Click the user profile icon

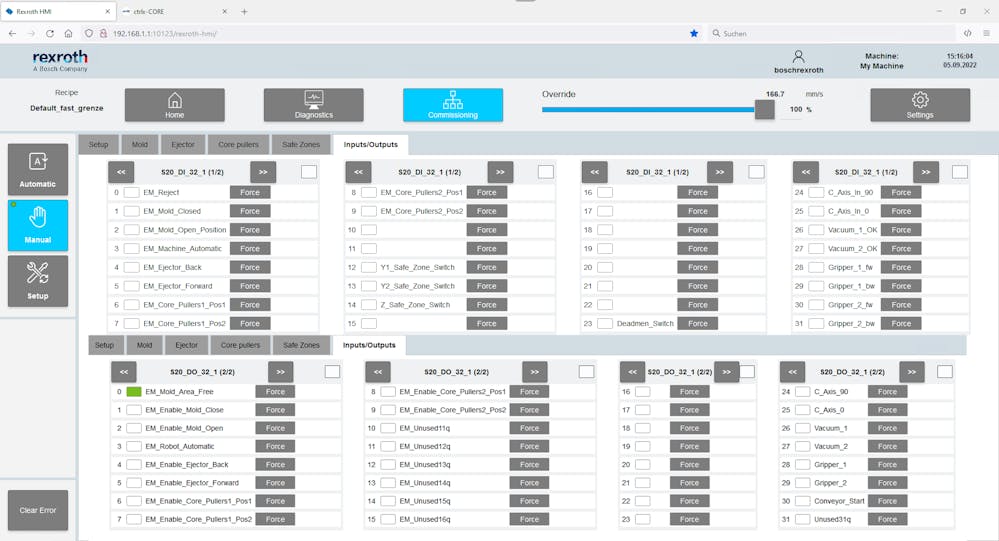798,57
